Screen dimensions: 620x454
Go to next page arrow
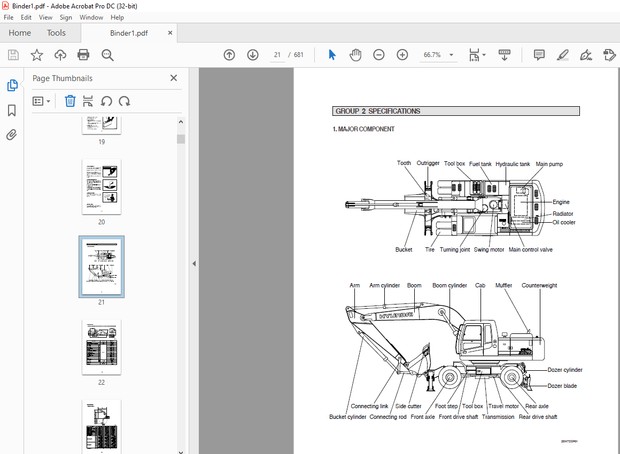[252, 55]
